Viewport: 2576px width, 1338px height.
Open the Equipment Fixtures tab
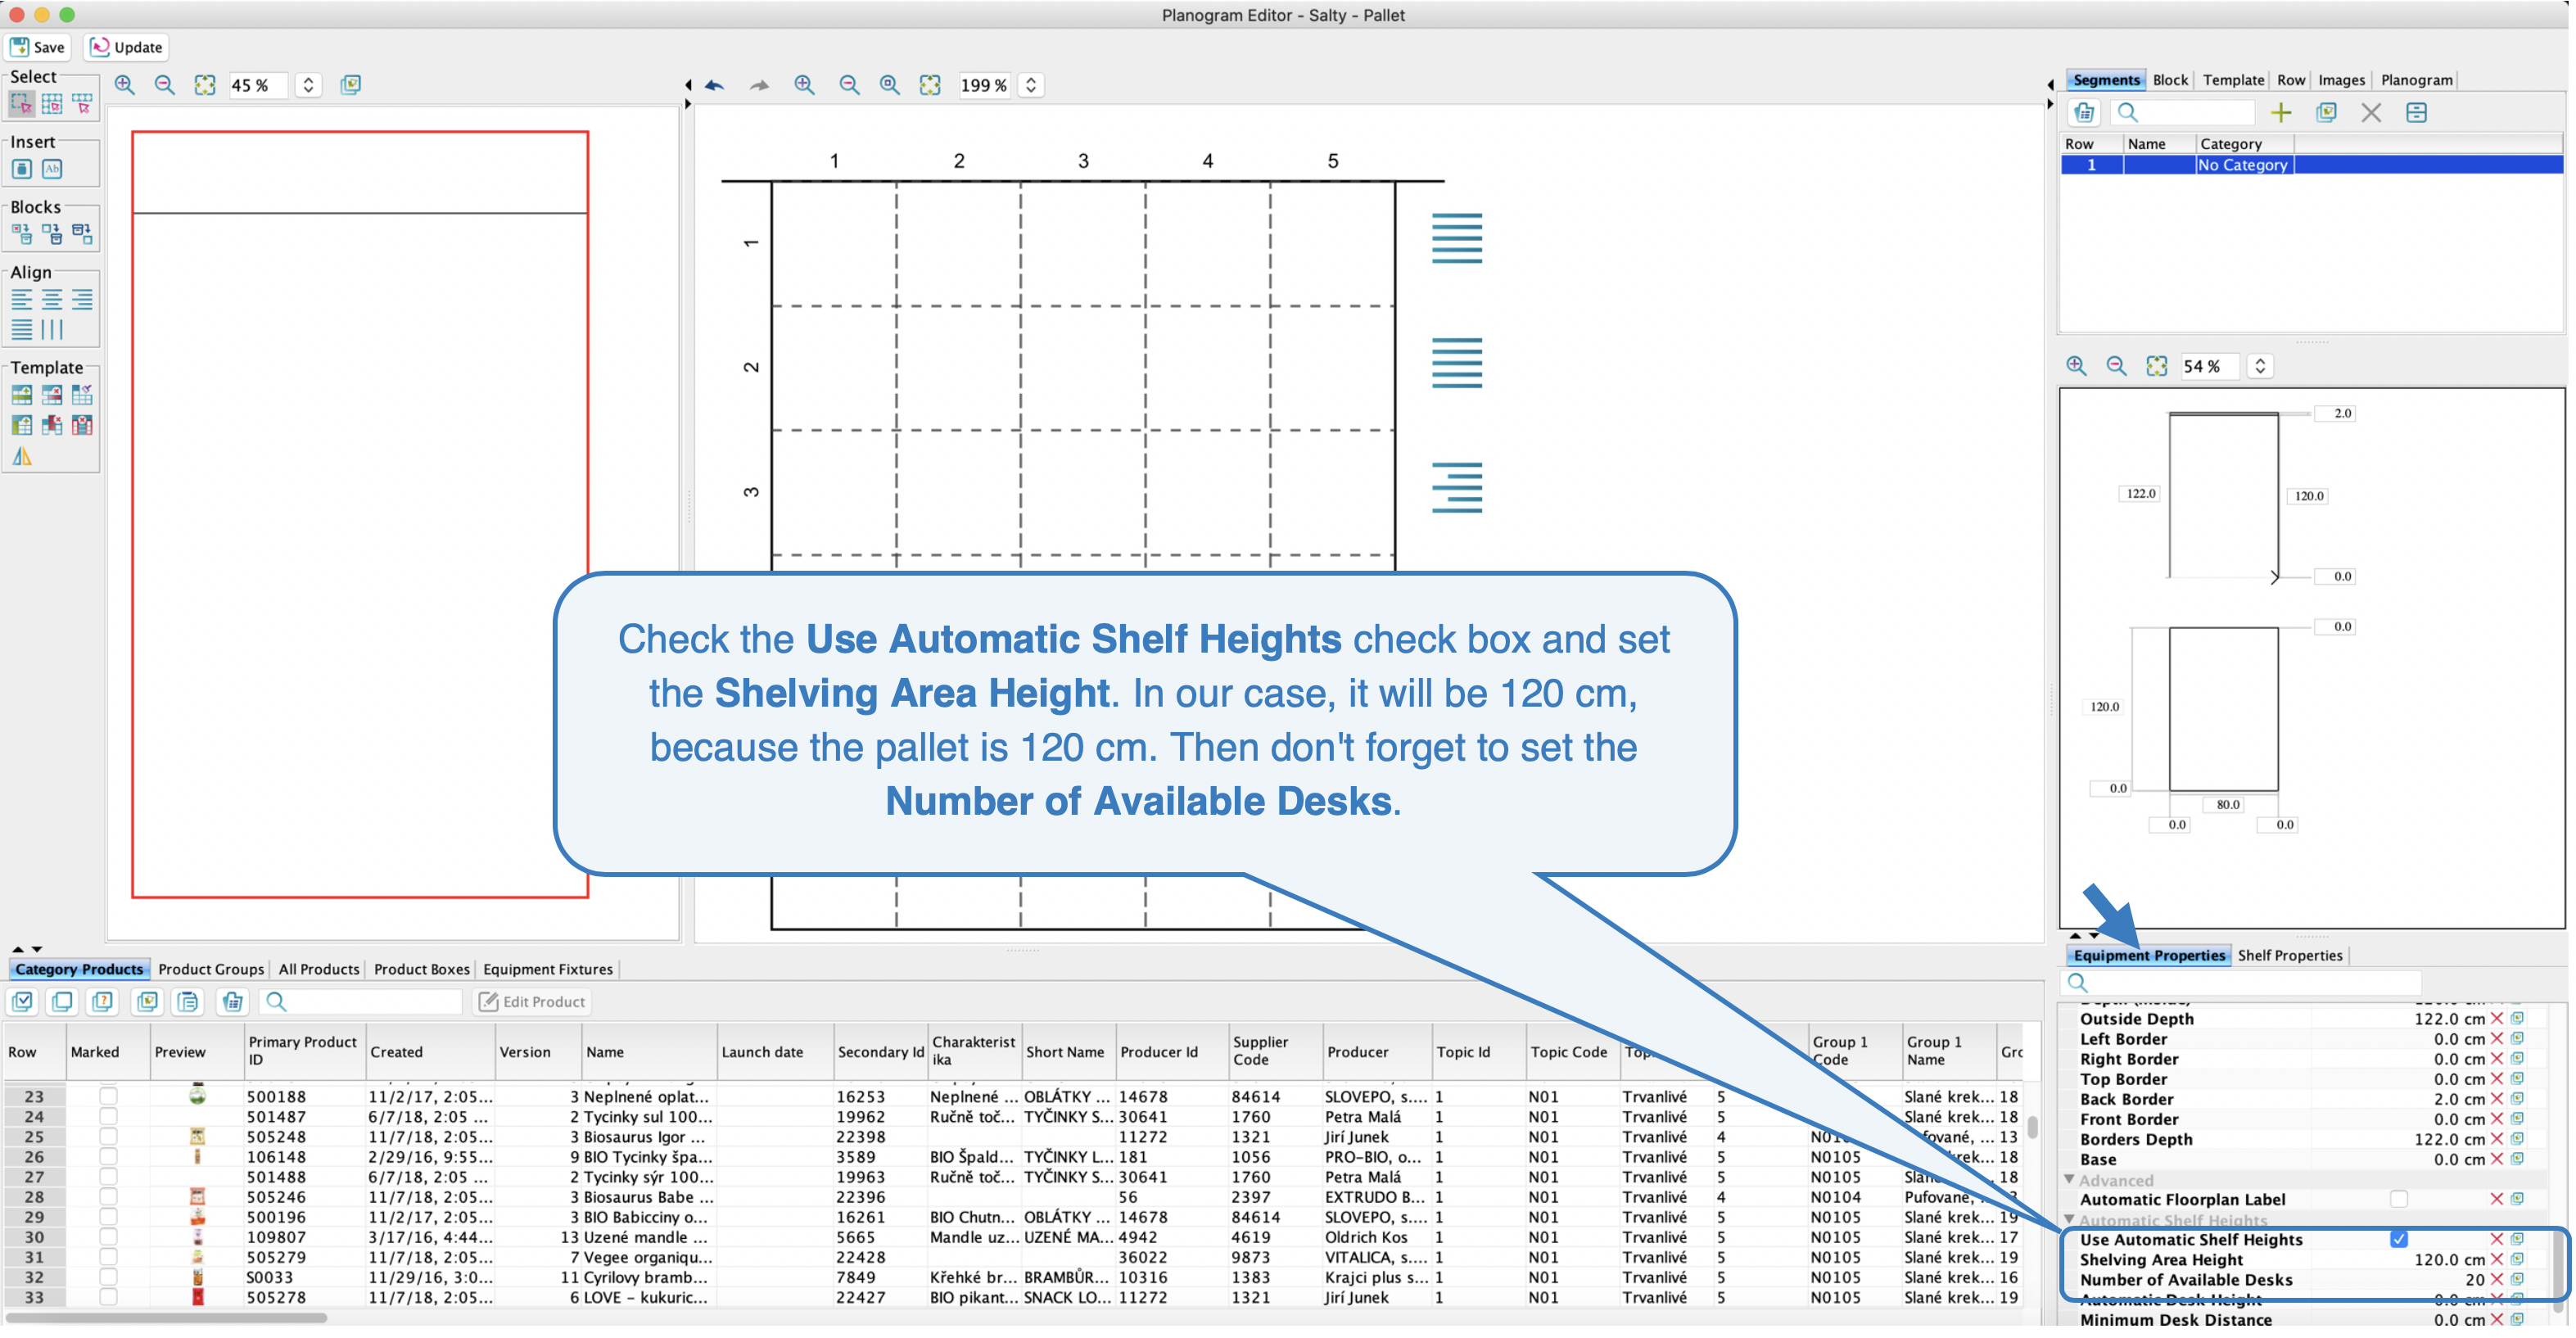tap(548, 969)
